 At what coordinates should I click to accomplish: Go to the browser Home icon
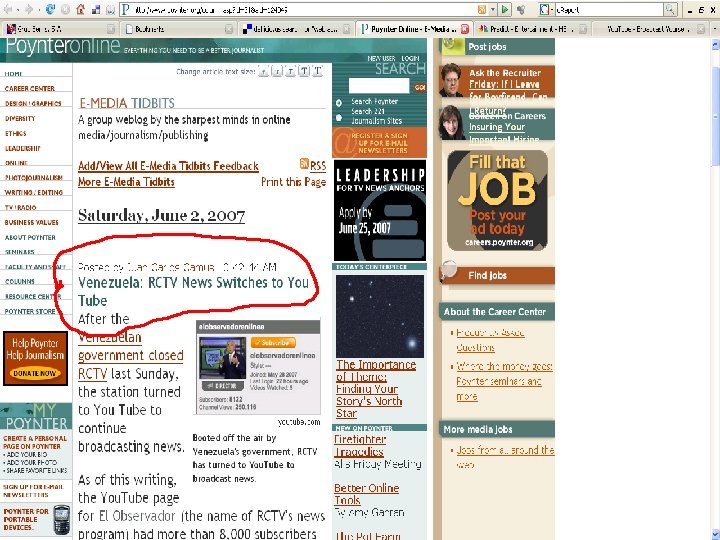(x=80, y=9)
